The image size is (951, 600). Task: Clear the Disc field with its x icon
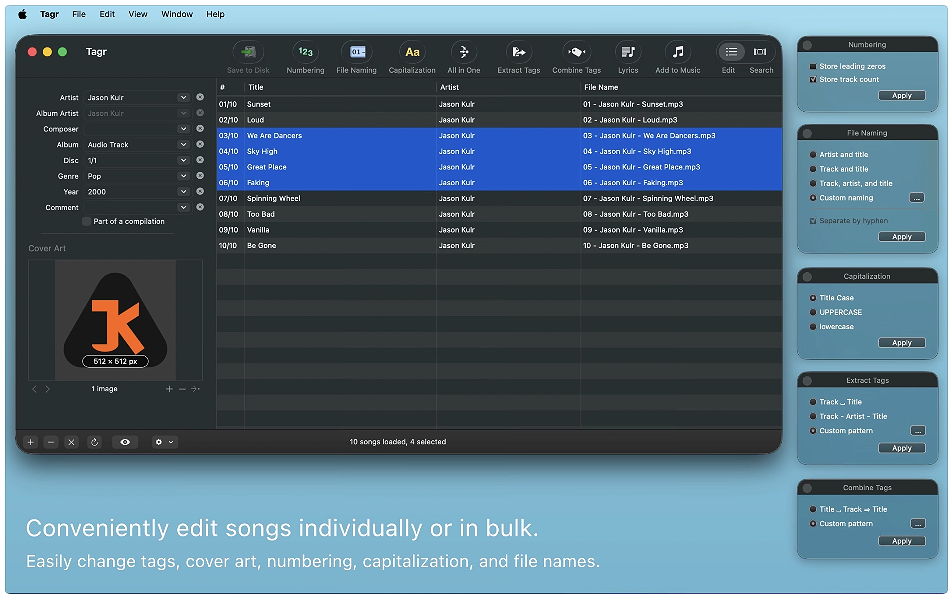click(x=200, y=160)
